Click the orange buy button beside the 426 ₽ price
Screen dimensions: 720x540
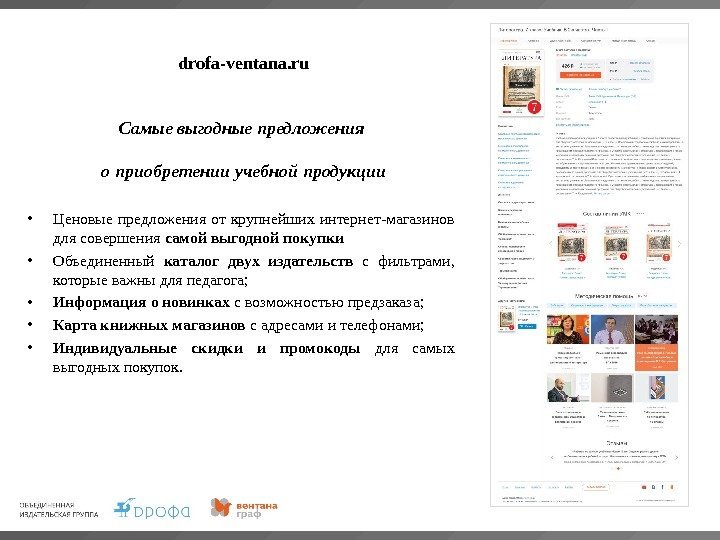[x=580, y=75]
